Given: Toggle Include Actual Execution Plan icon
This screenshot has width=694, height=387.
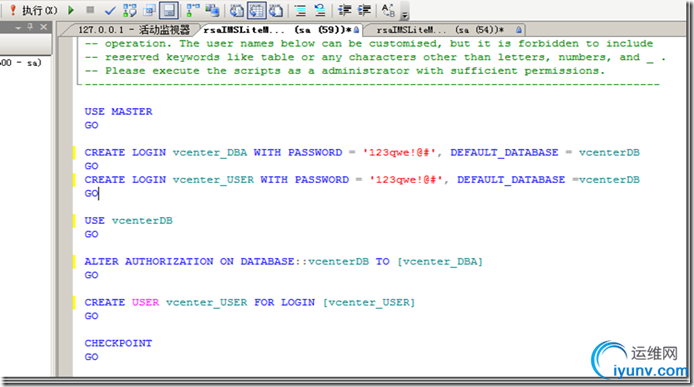Looking at the screenshot, I should (193, 10).
